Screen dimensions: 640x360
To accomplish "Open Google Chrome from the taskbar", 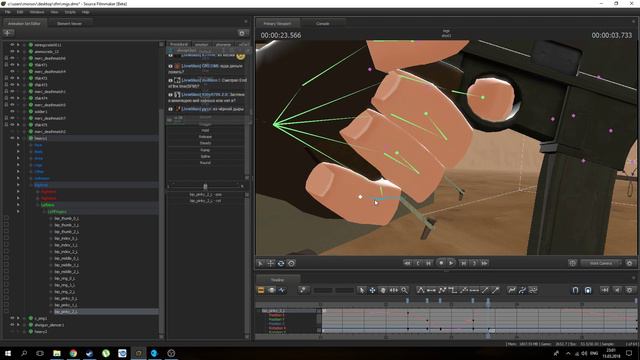I will point(73,353).
